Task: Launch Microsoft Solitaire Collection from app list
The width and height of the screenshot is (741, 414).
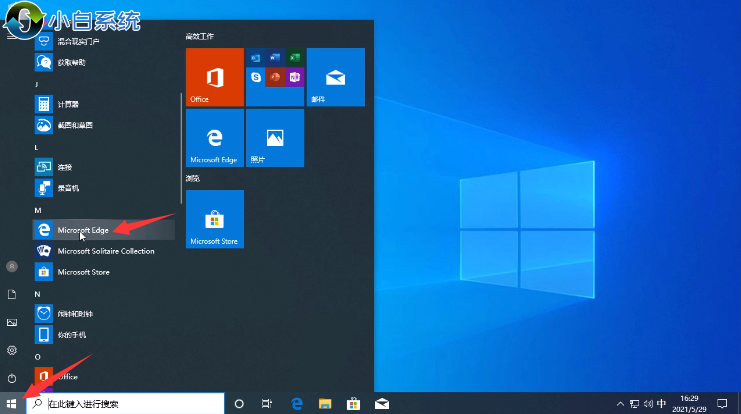Action: tap(105, 251)
